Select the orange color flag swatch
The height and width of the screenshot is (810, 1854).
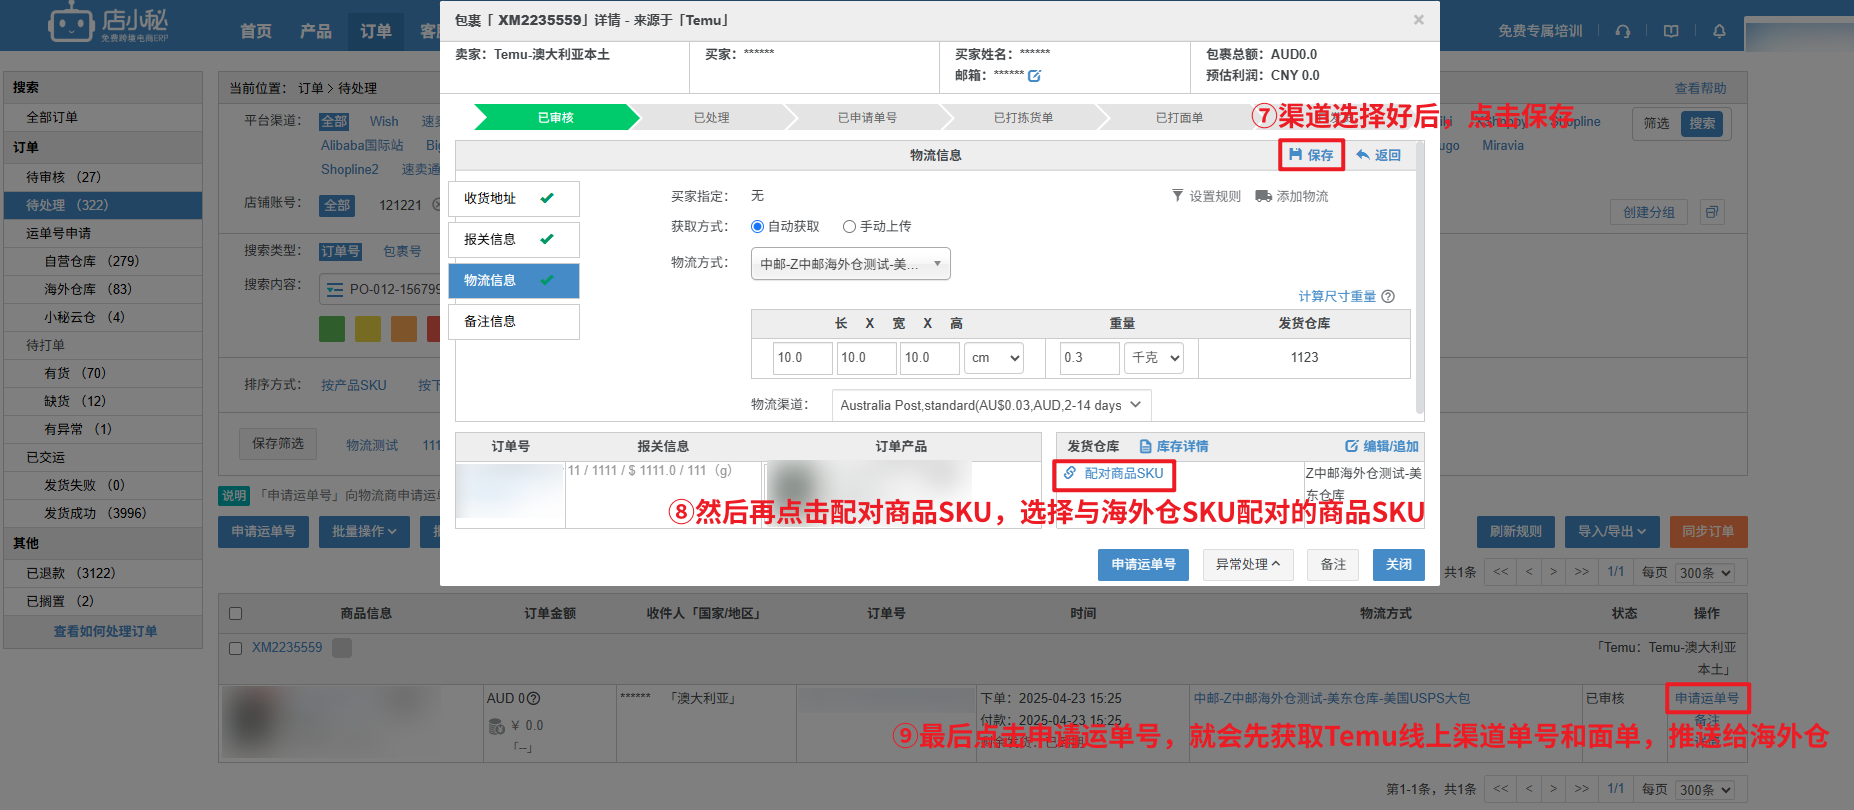pos(404,329)
